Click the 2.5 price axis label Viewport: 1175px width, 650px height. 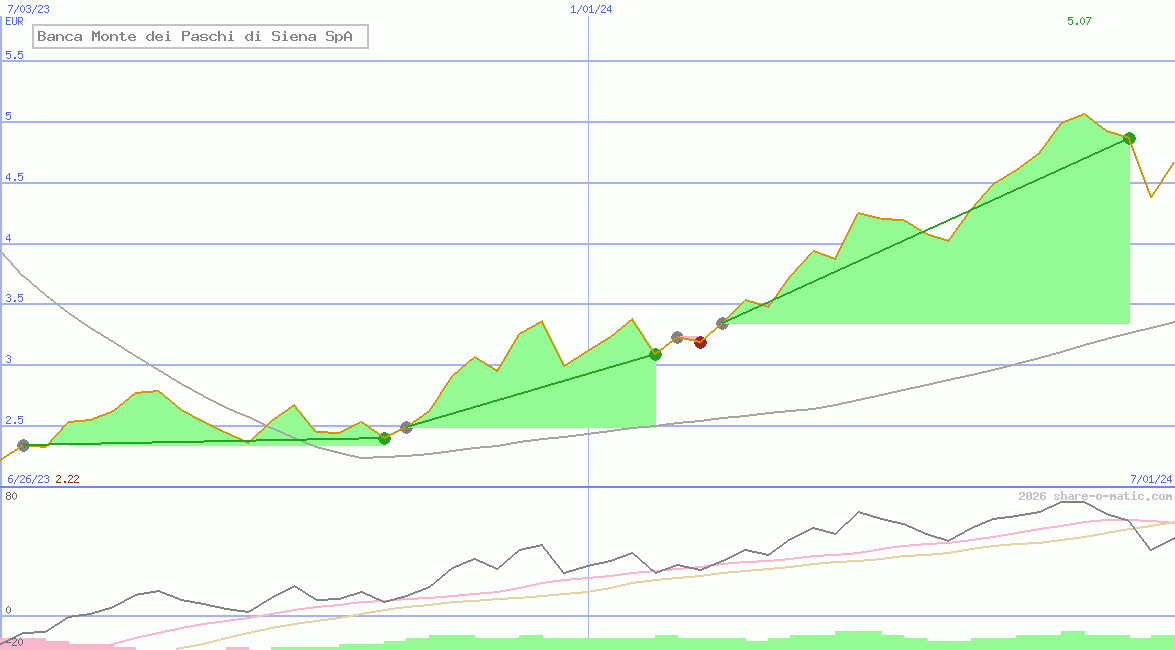pyautogui.click(x=15, y=421)
